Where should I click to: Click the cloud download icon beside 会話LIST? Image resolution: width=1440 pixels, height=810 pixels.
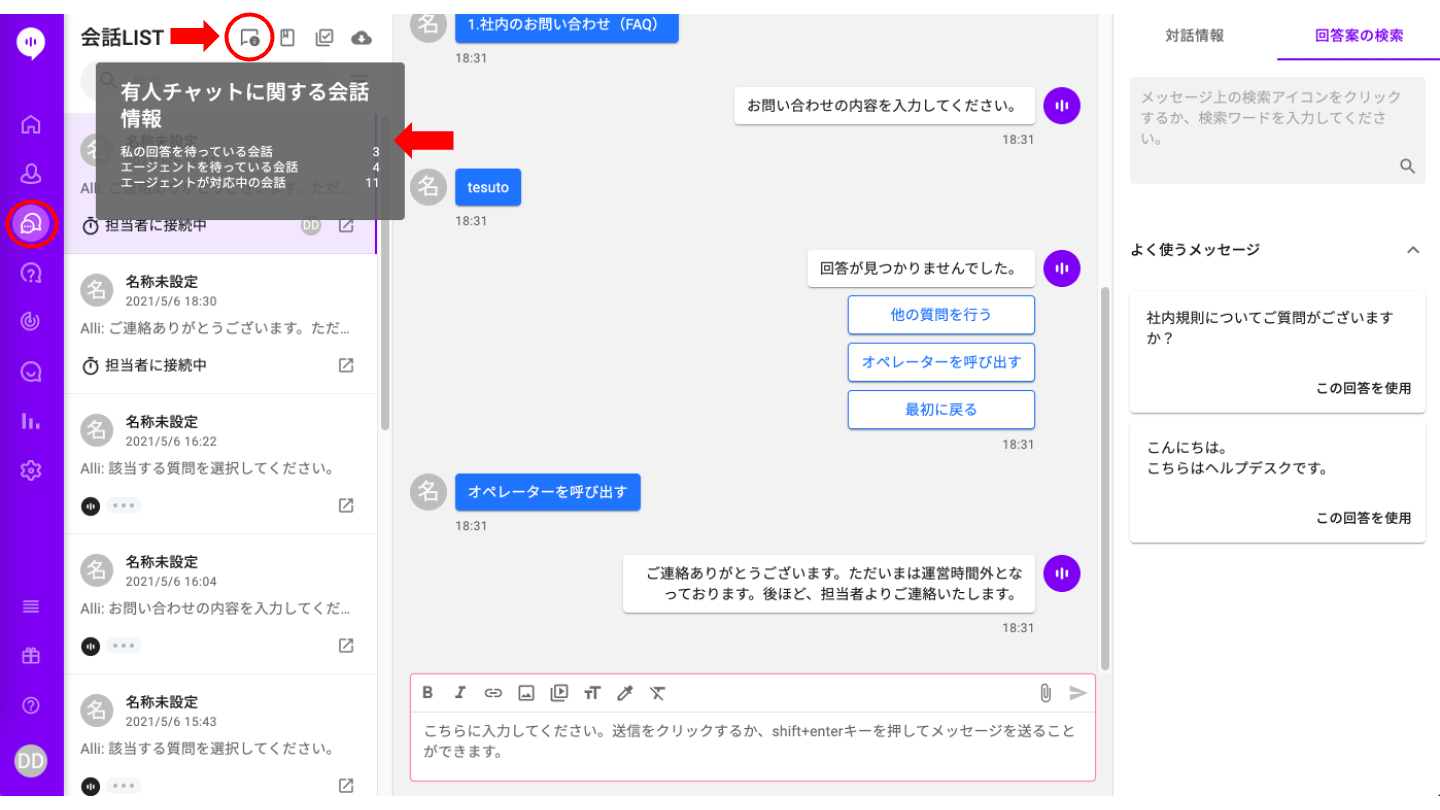362,38
